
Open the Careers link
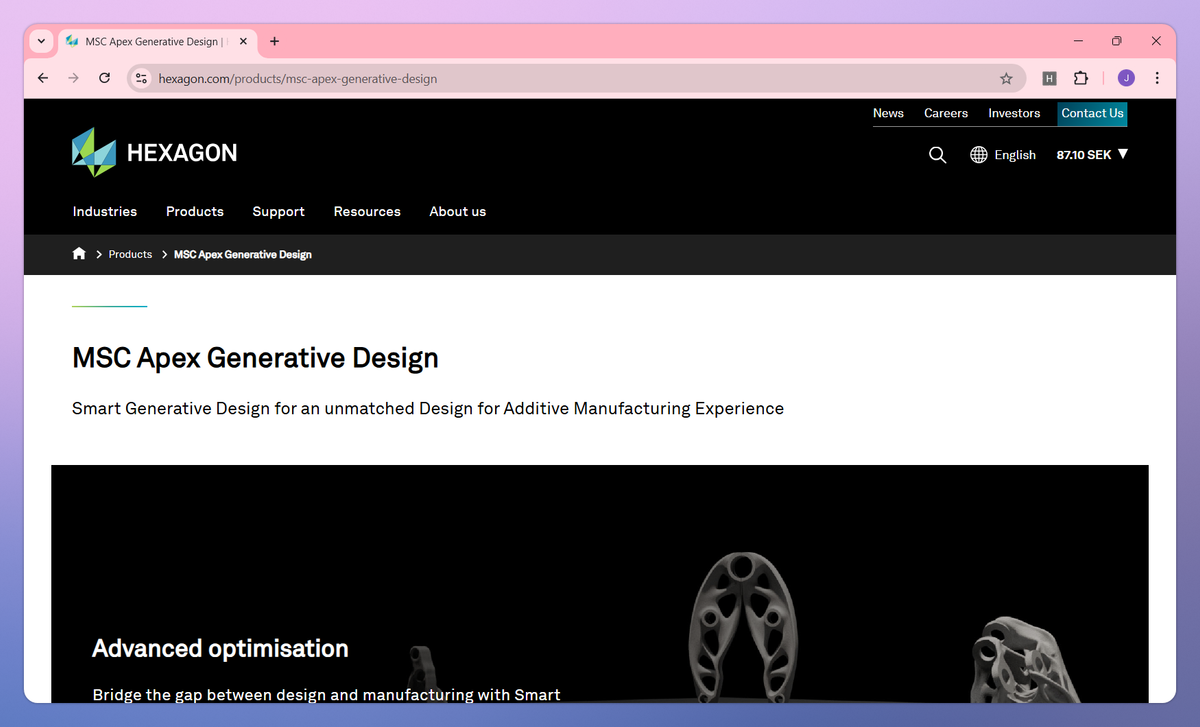point(946,113)
